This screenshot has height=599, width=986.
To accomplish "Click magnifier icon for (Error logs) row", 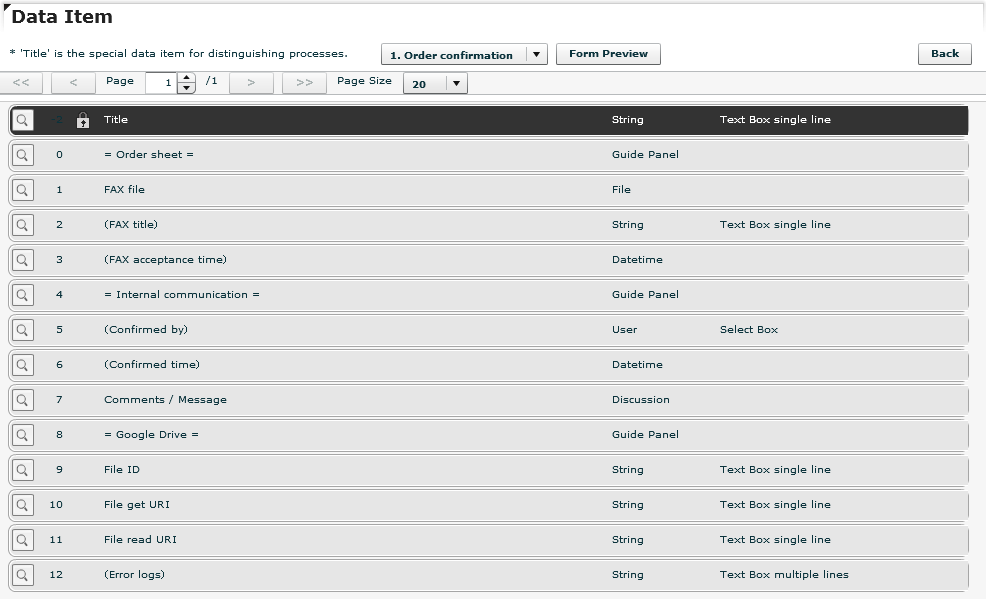I will pos(23,575).
